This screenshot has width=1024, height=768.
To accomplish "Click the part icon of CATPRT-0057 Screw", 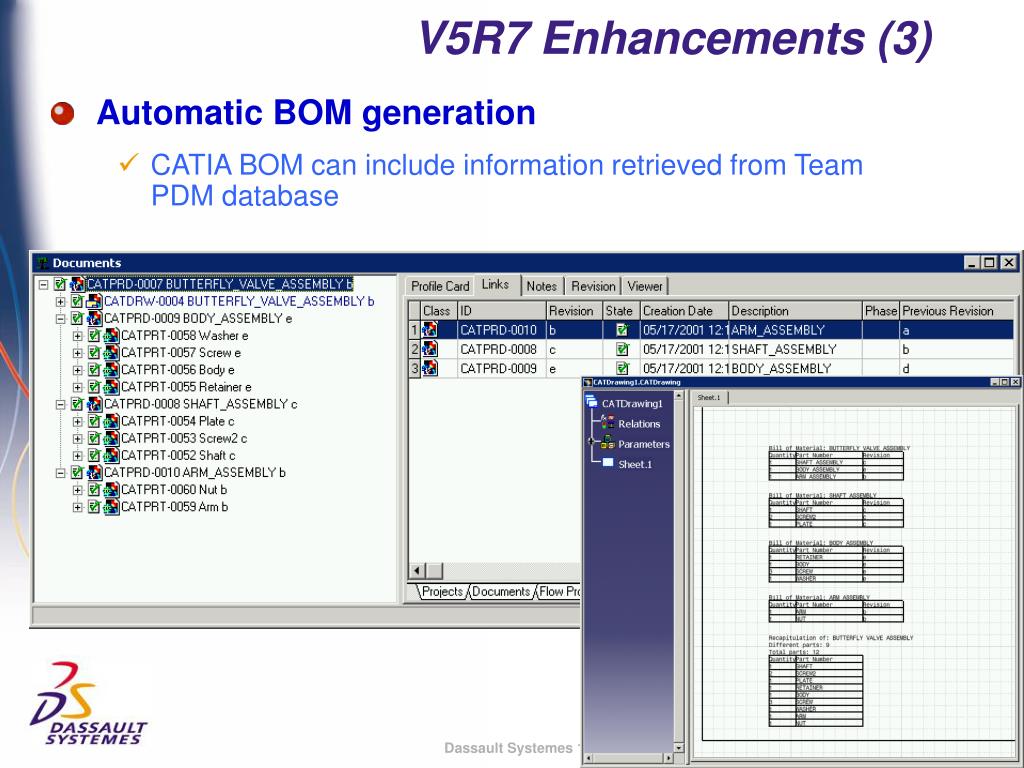I will (112, 353).
